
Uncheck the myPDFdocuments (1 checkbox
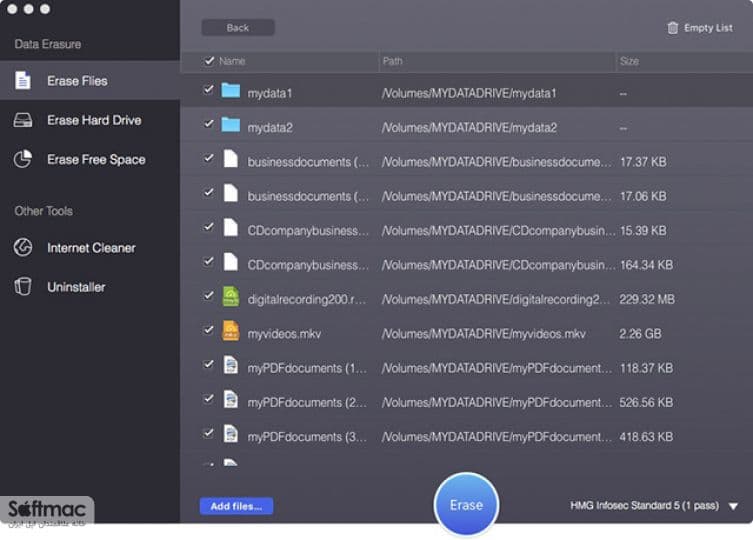pyautogui.click(x=208, y=364)
